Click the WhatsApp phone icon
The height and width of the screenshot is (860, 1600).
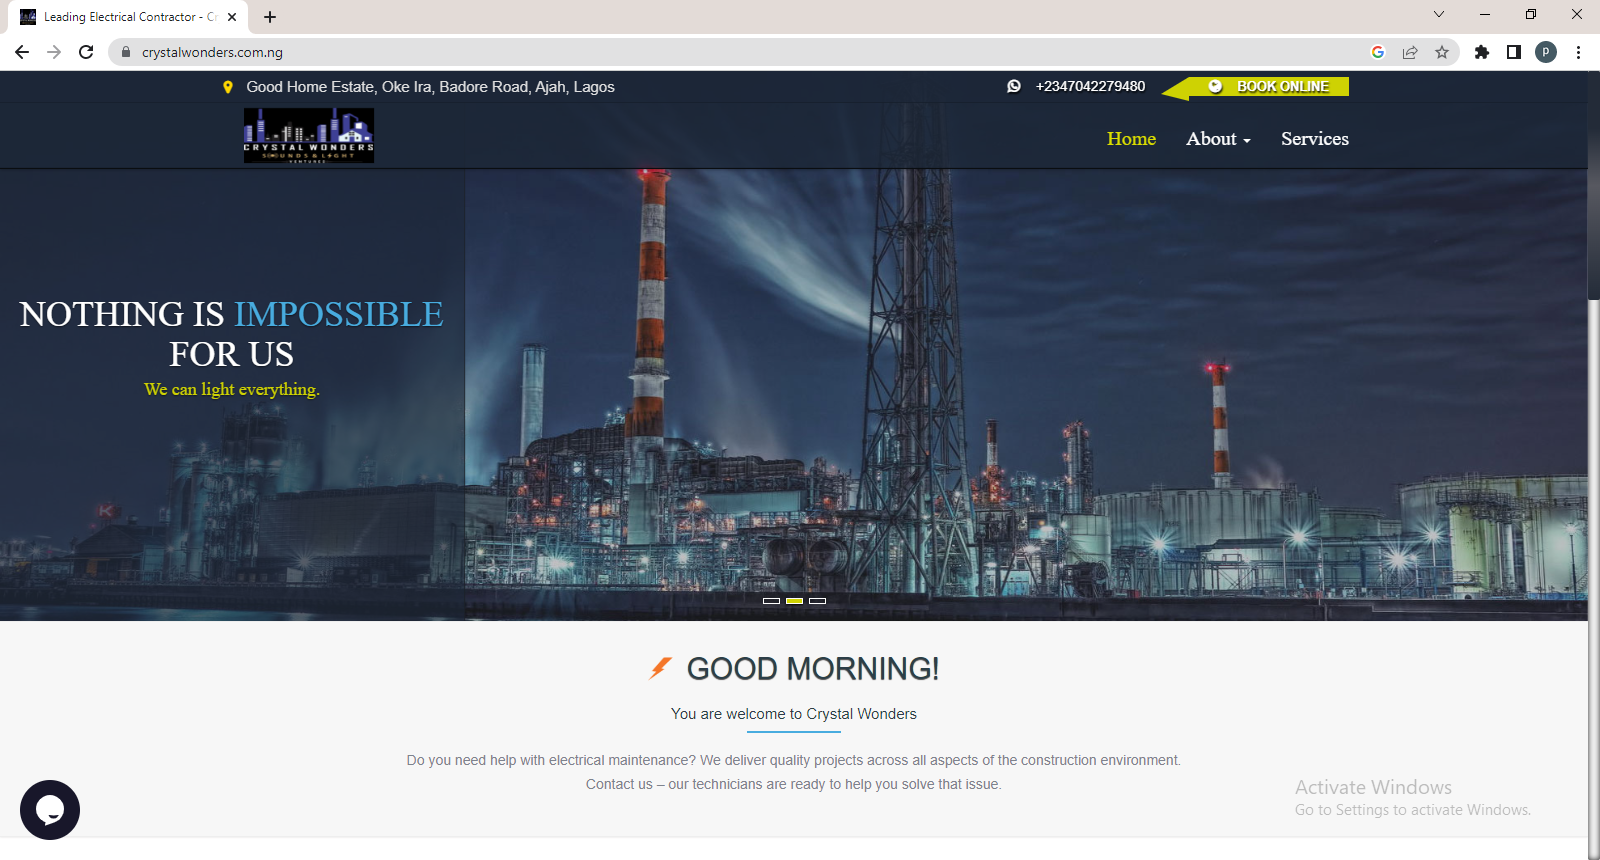pos(1014,86)
